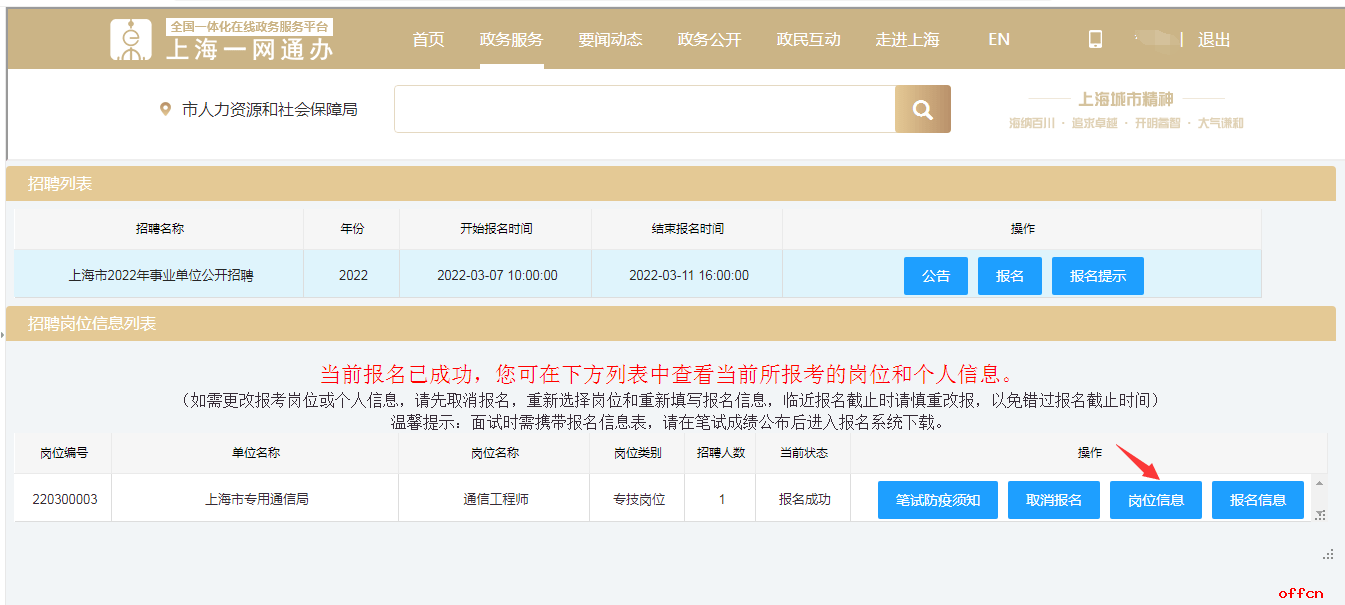
Task: Cancel registration with 取消报名 button
Action: pos(1054,500)
